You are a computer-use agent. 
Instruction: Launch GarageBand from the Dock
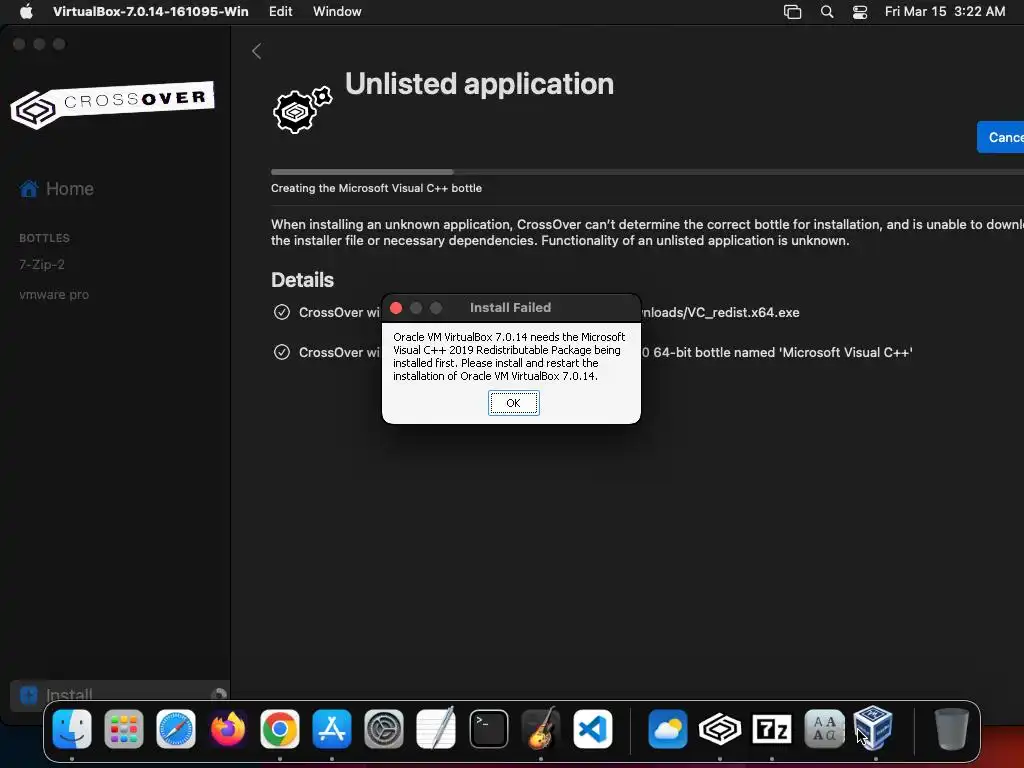(x=541, y=729)
